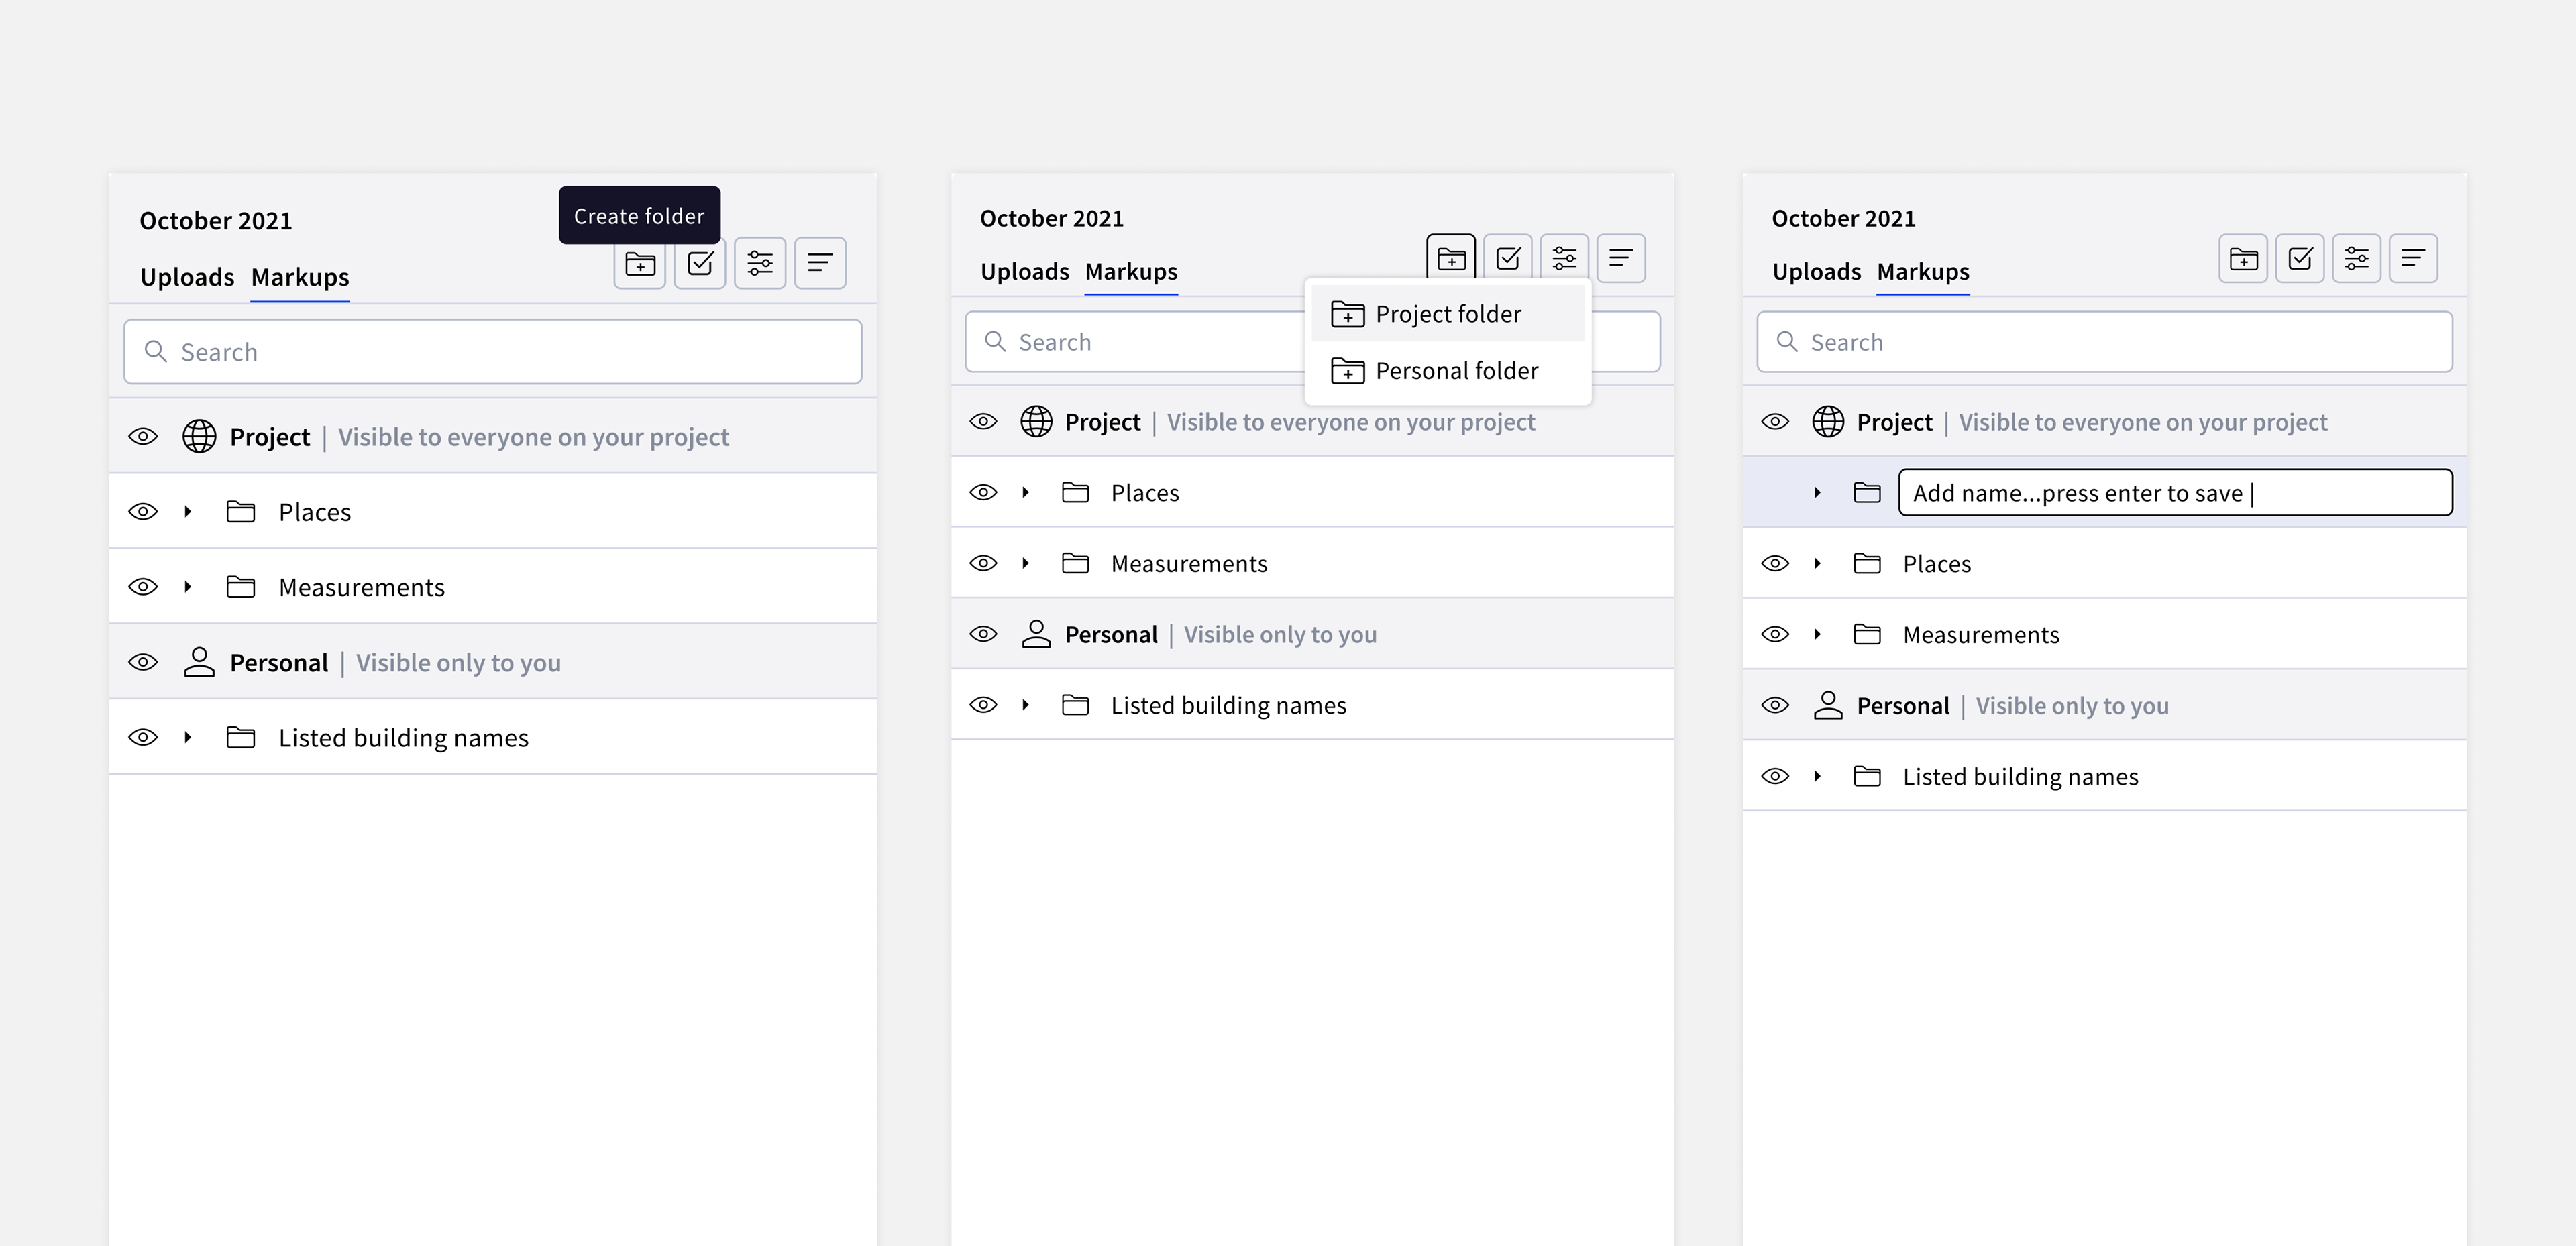The height and width of the screenshot is (1246, 2576).
Task: Open sort lines icon in left panel
Action: 820,264
